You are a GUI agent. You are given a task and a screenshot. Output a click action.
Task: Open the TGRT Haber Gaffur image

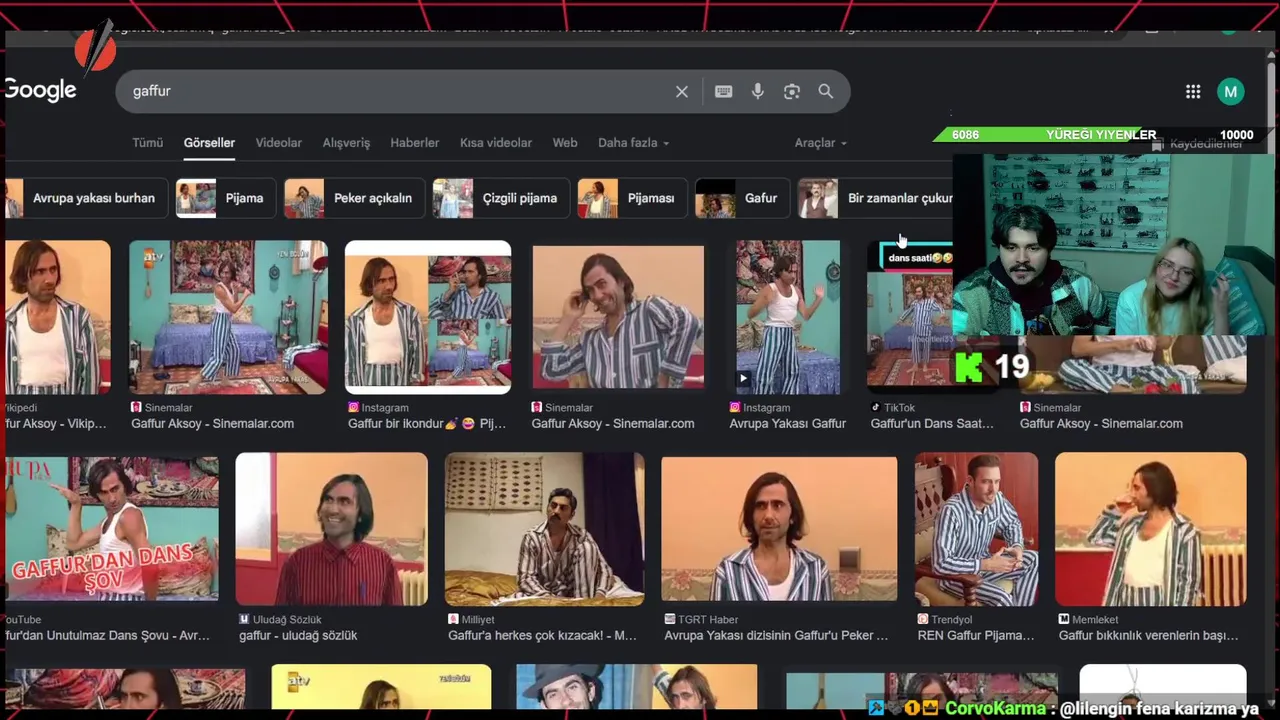click(779, 528)
